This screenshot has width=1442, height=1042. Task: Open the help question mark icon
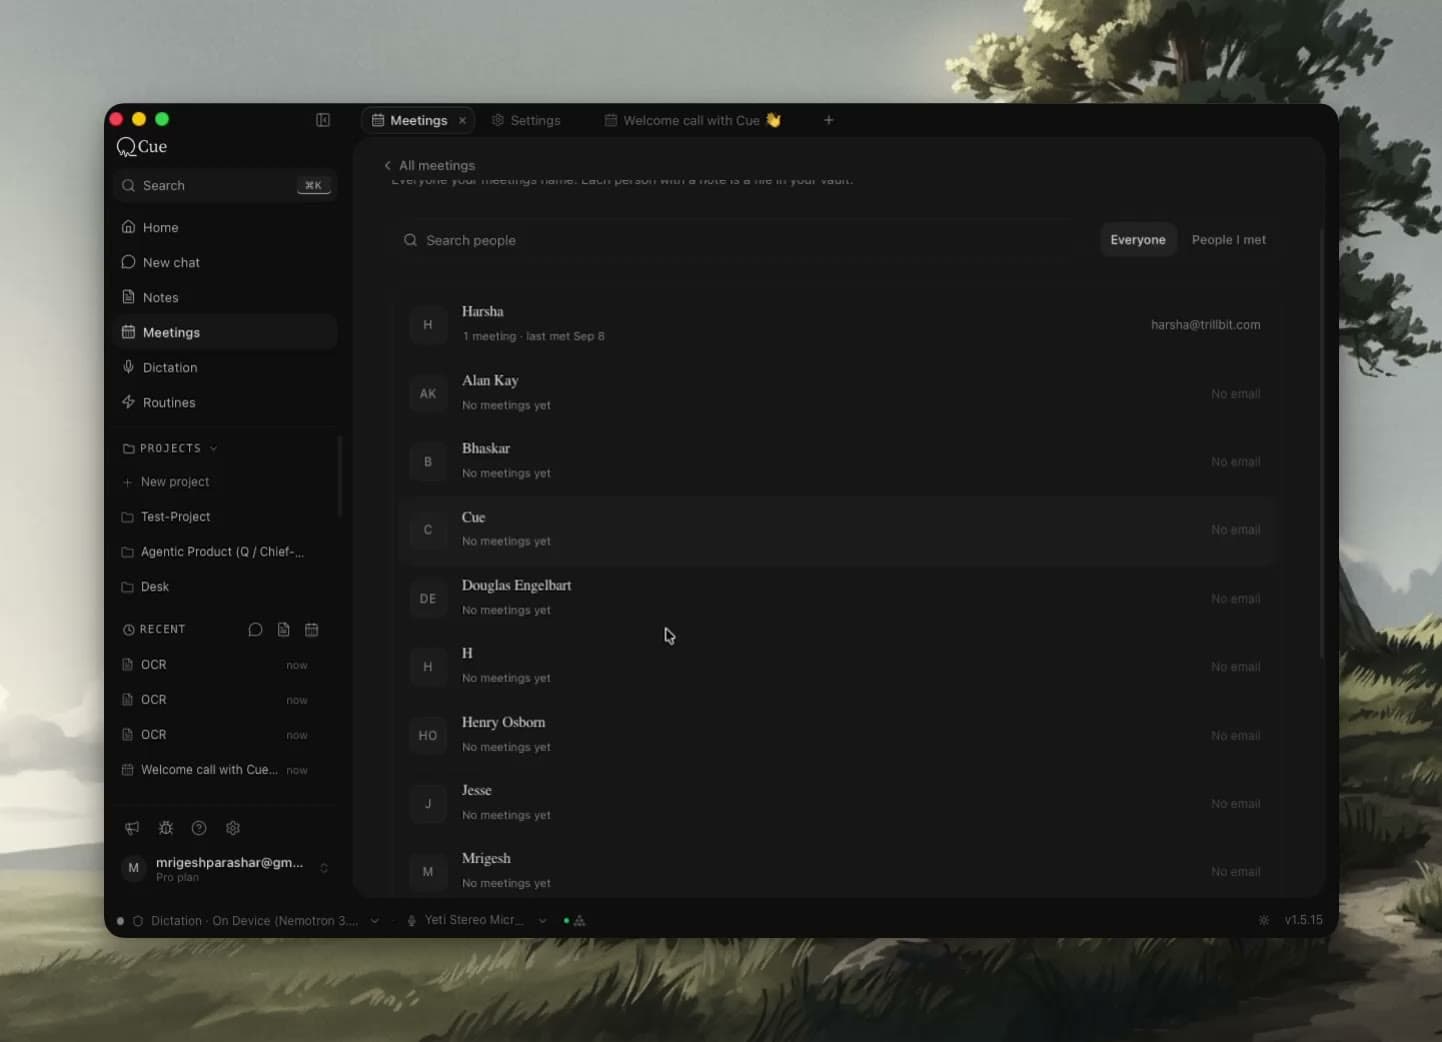199,828
